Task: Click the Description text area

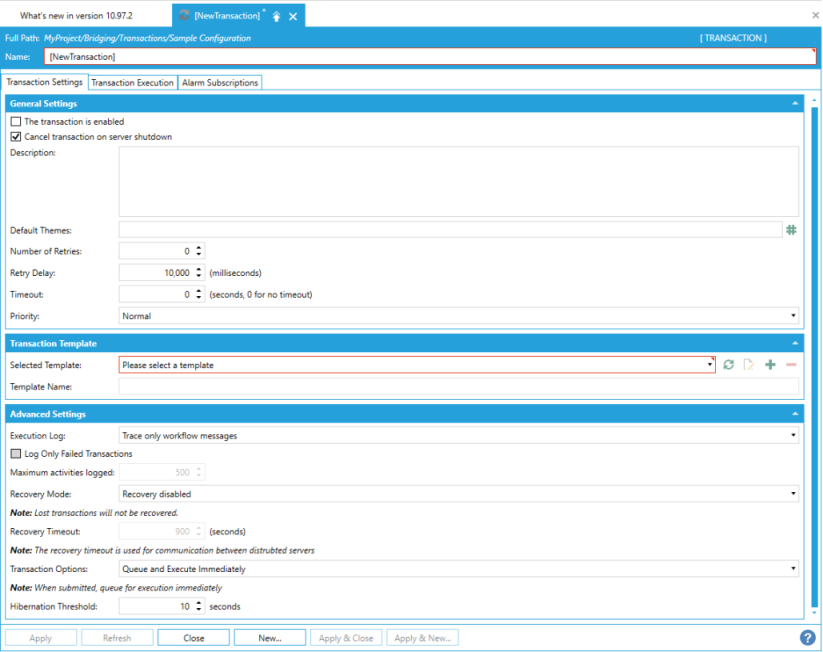Action: tap(458, 181)
